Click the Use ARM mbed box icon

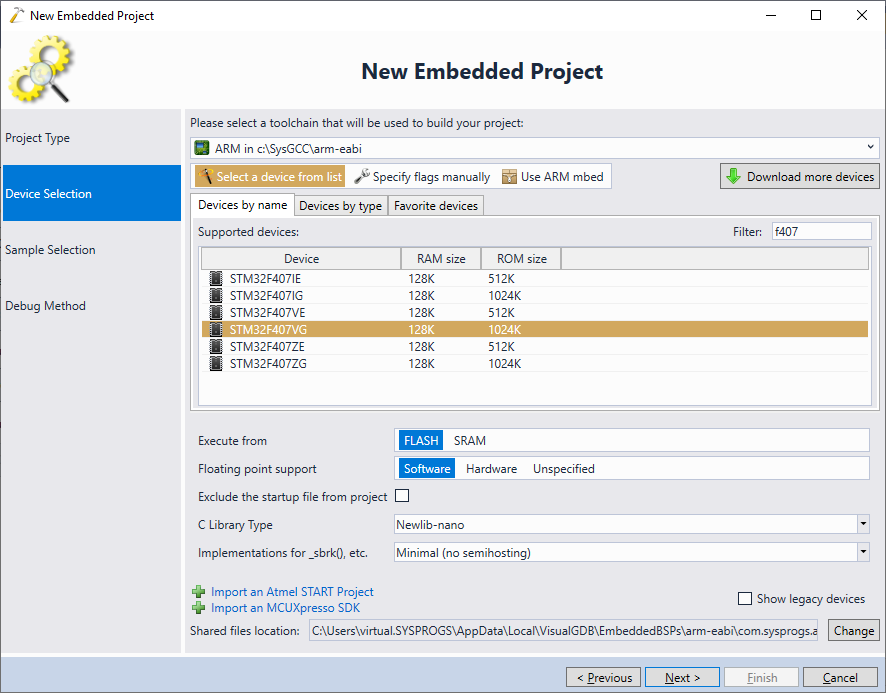(510, 177)
